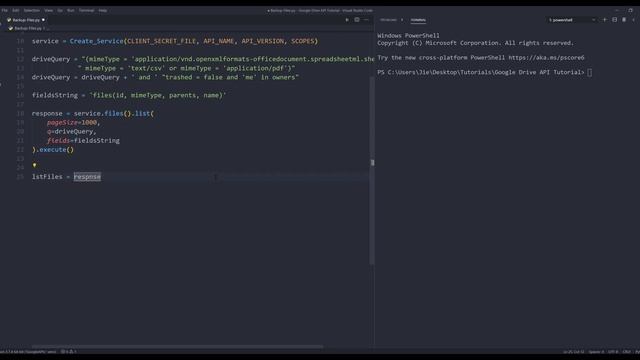Click the UTF-8 encoding status entry
This screenshot has width=640, height=360.
[613, 351]
